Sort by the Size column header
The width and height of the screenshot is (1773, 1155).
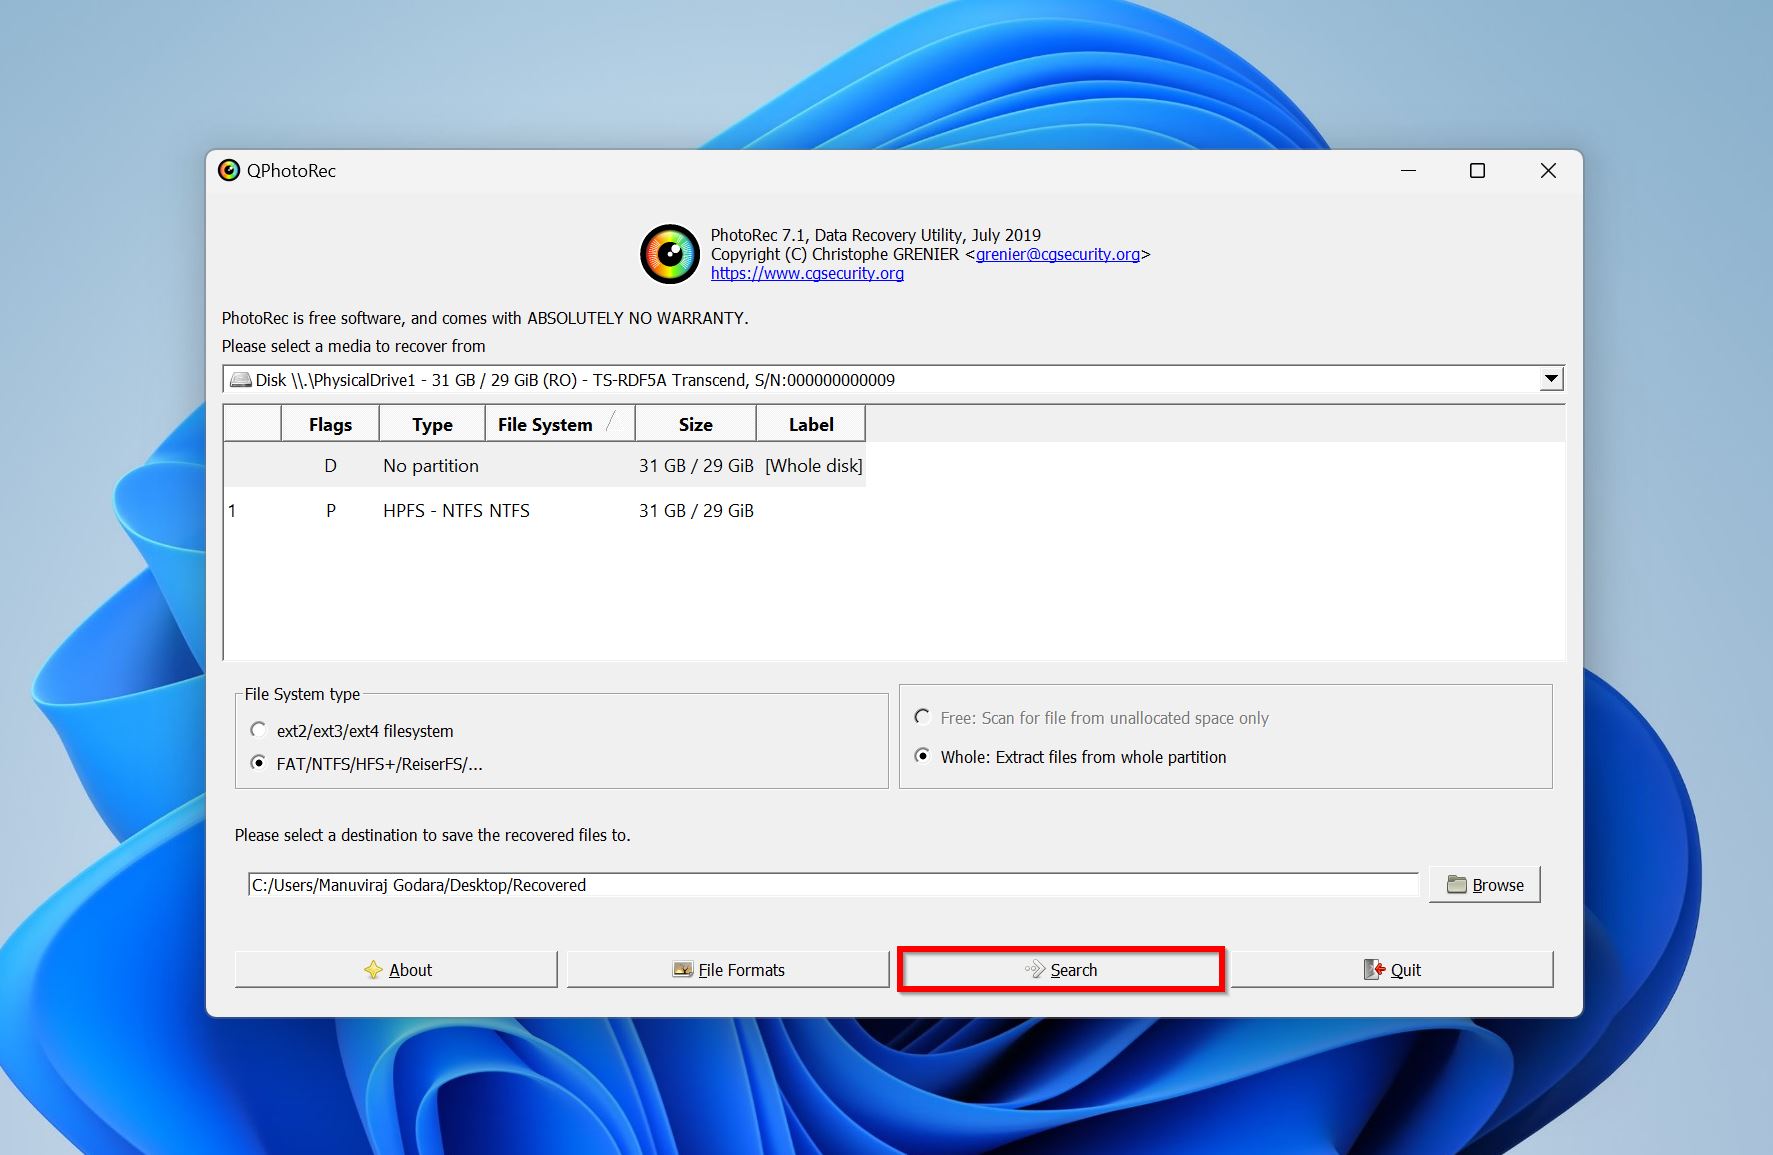coord(695,424)
